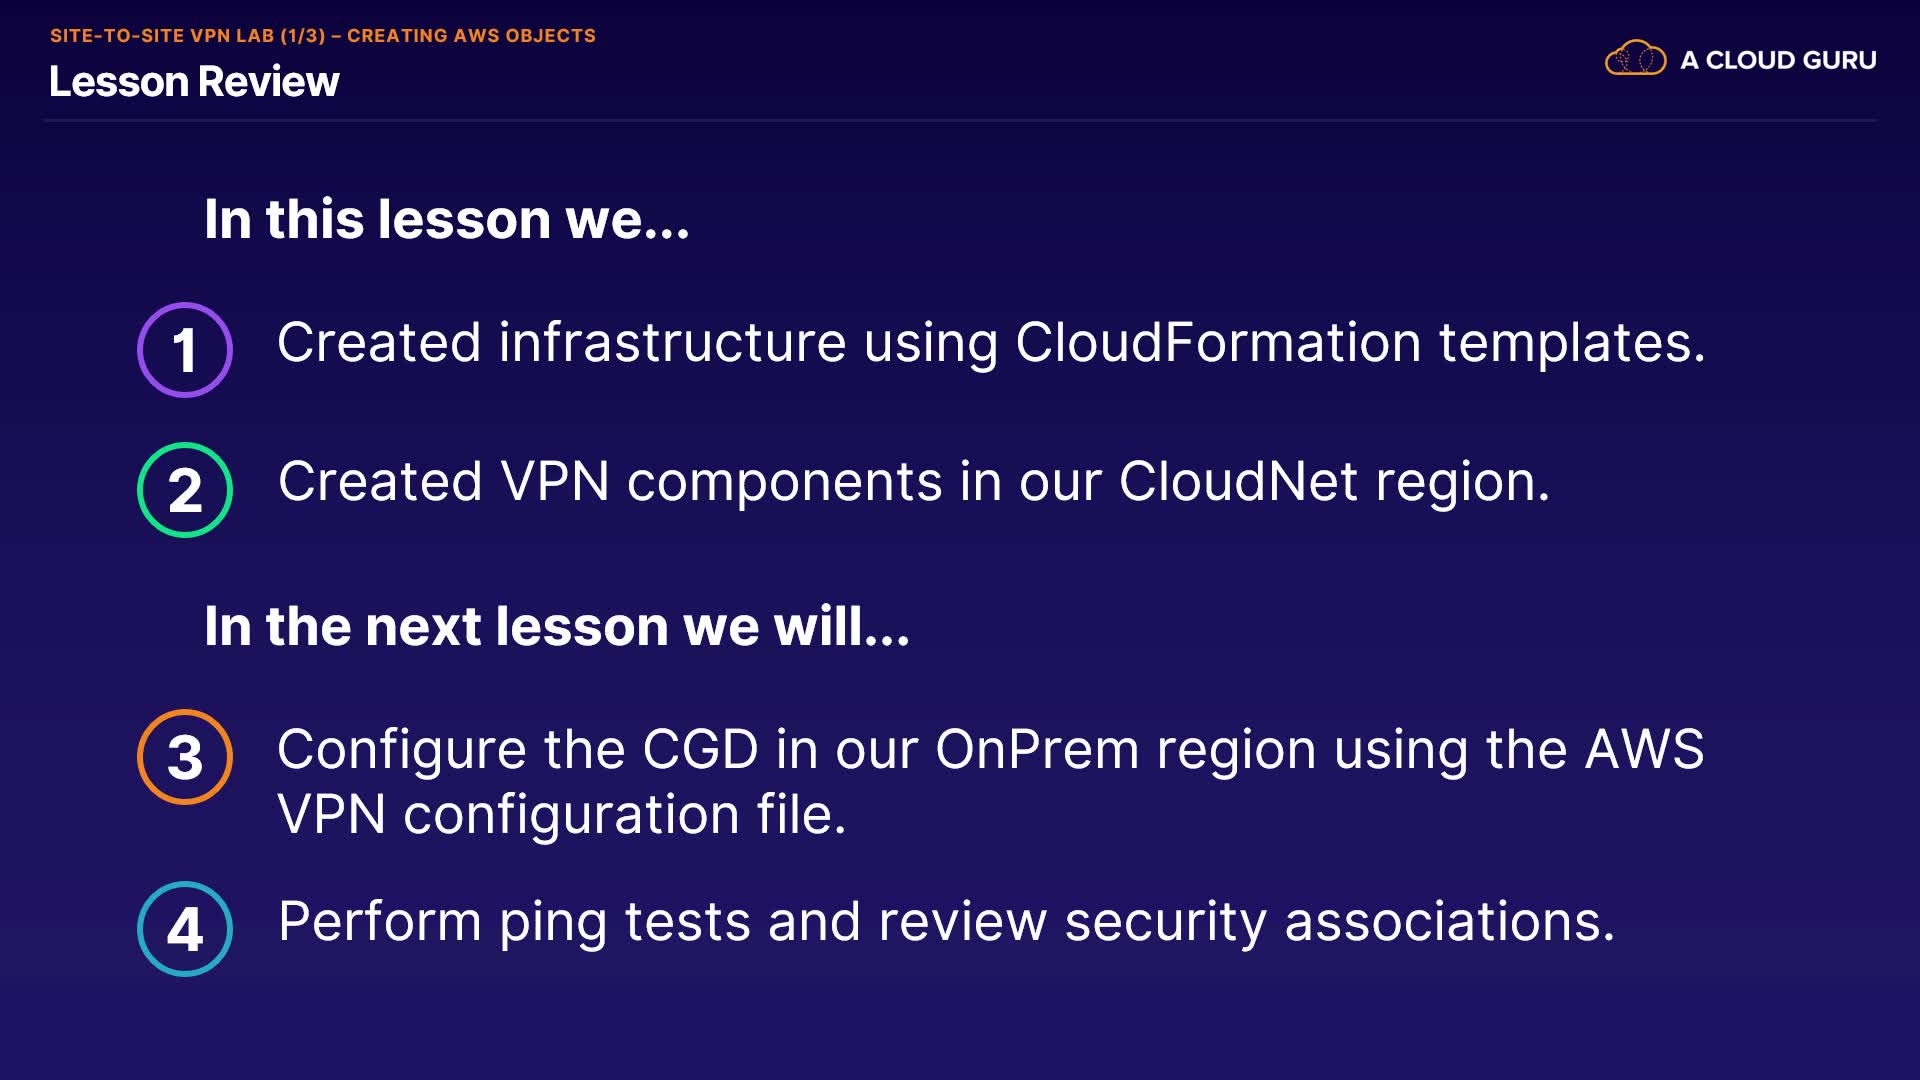Click the word "OnPrem" in item three
1920x1080 pixels.
(x=1037, y=749)
